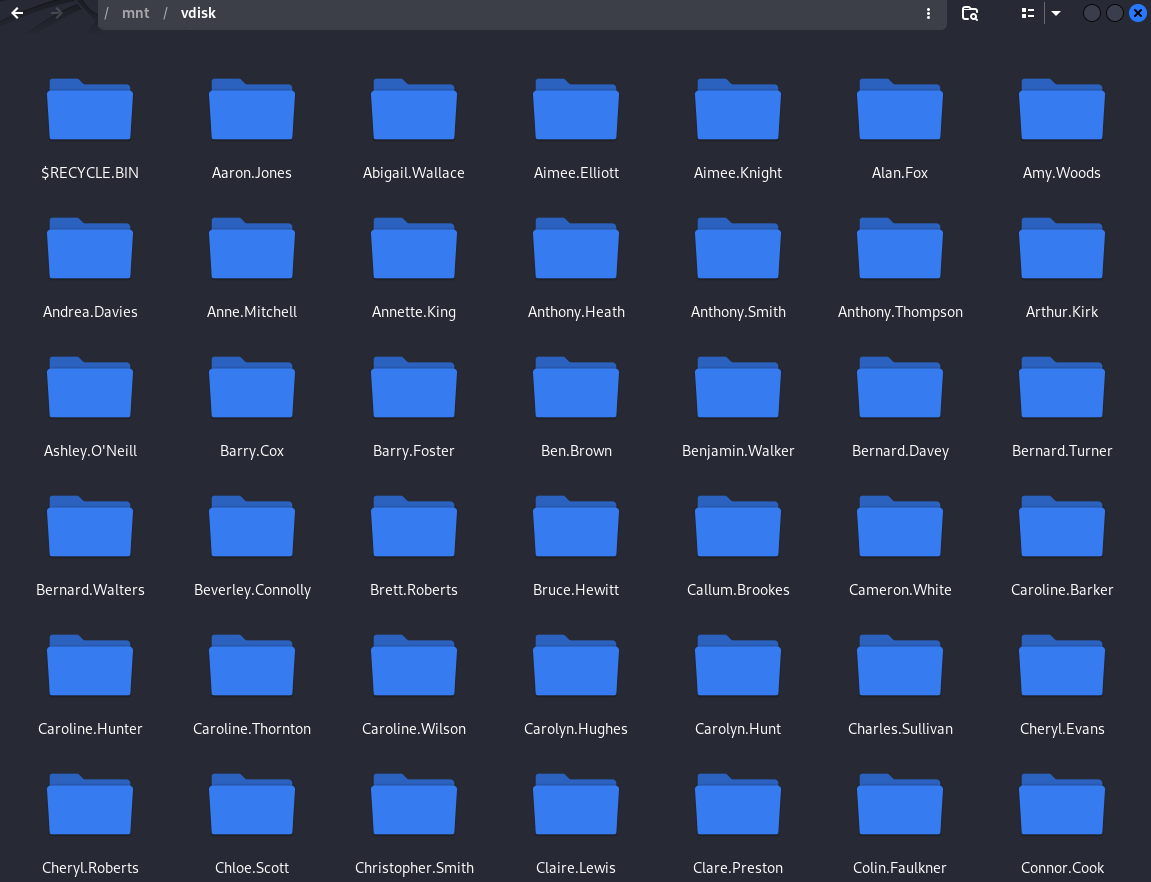
Task: Navigate to the mnt path segment
Action: [x=136, y=13]
